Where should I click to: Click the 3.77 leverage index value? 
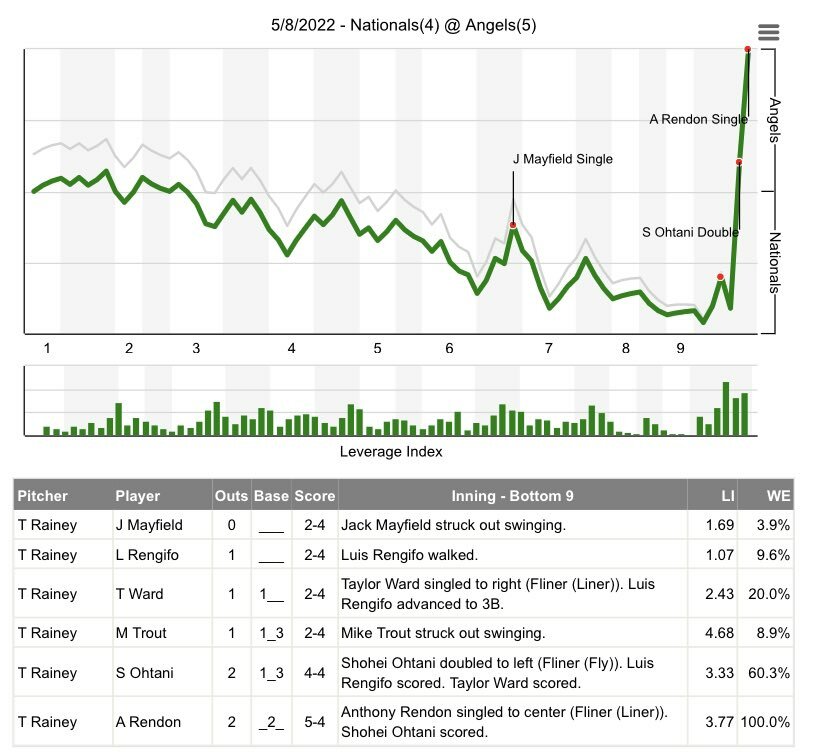pos(720,722)
